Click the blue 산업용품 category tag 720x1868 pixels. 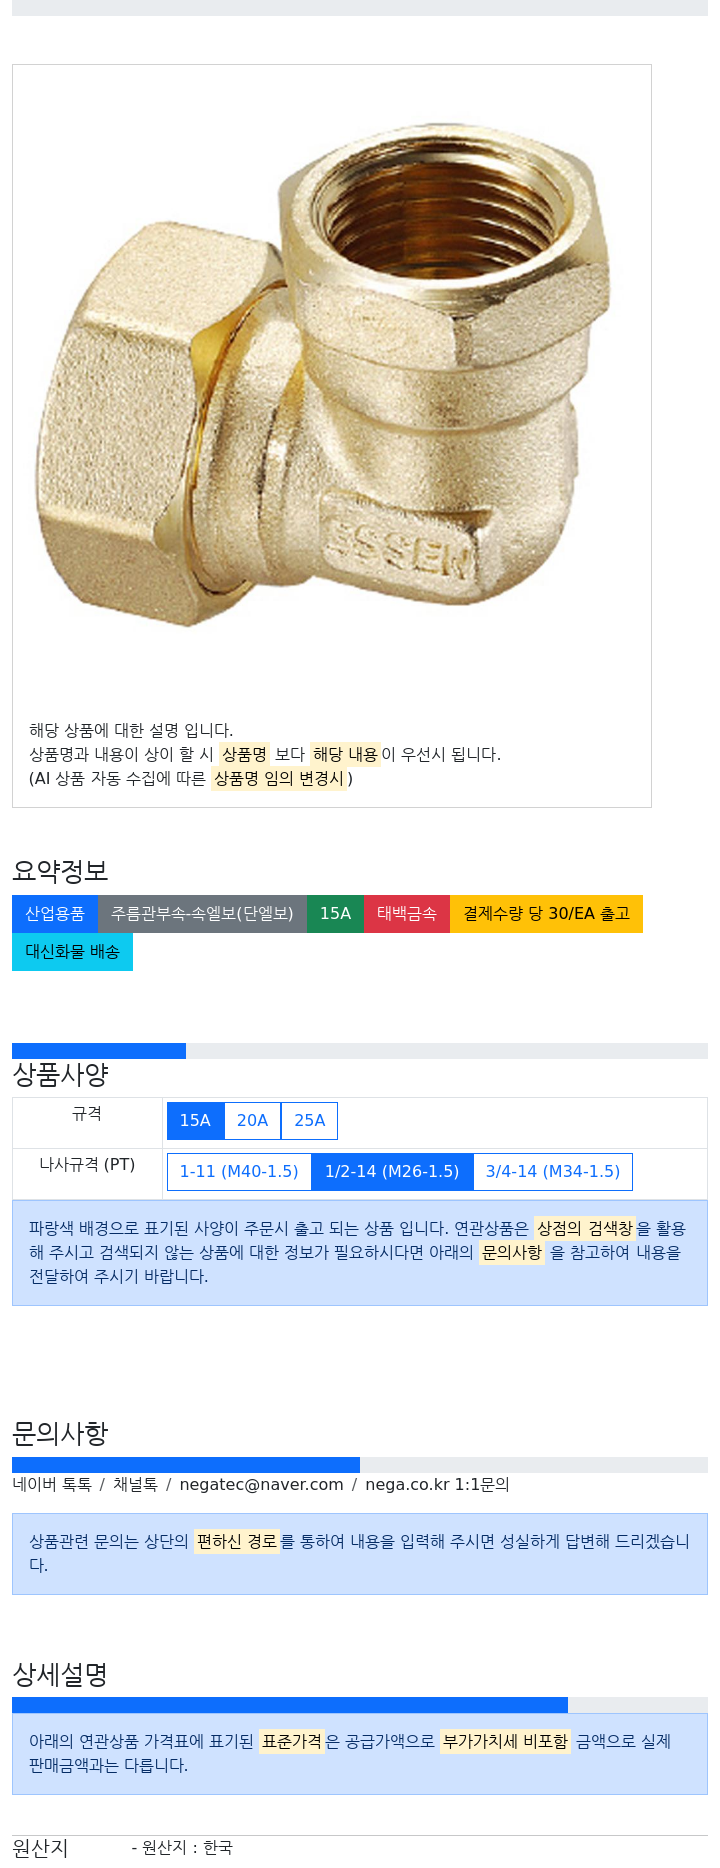point(55,914)
